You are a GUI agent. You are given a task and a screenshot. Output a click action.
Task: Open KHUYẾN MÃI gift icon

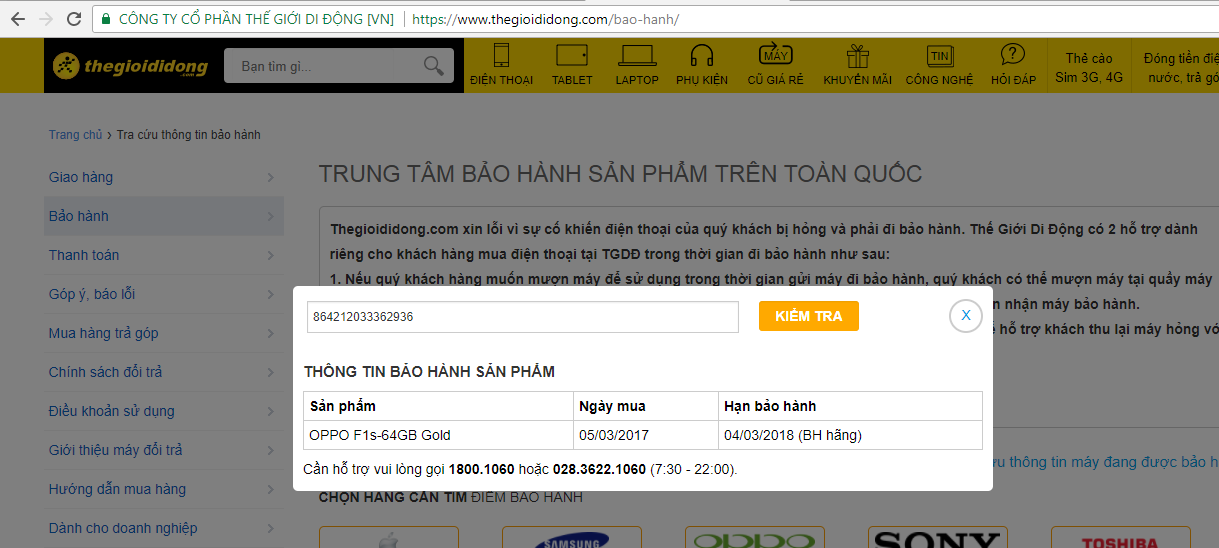(x=857, y=65)
